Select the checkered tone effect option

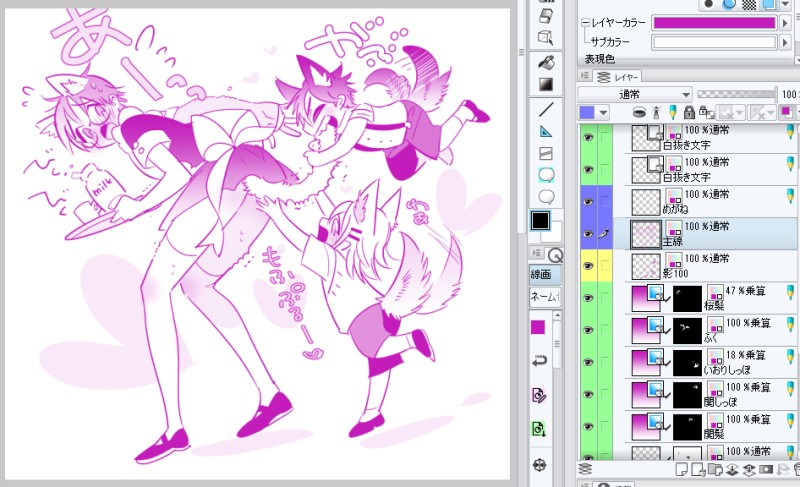(x=749, y=4)
